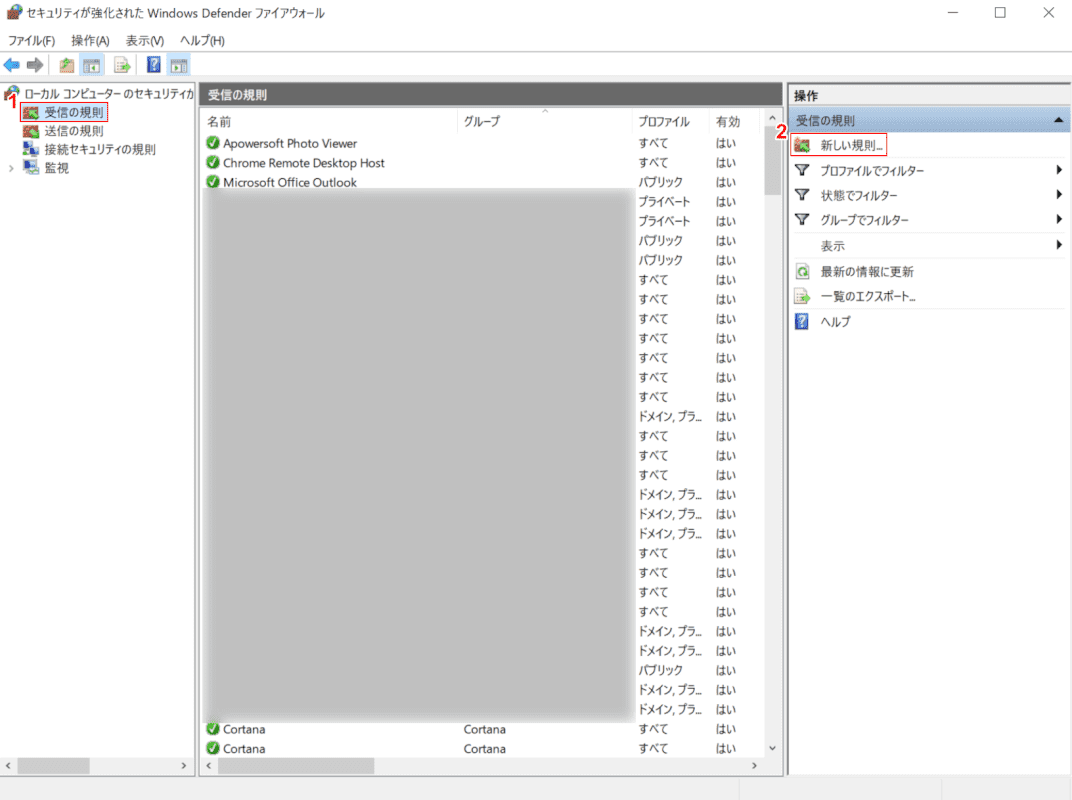Click 最新の情報に更新 action
The image size is (1072, 800).
[867, 271]
